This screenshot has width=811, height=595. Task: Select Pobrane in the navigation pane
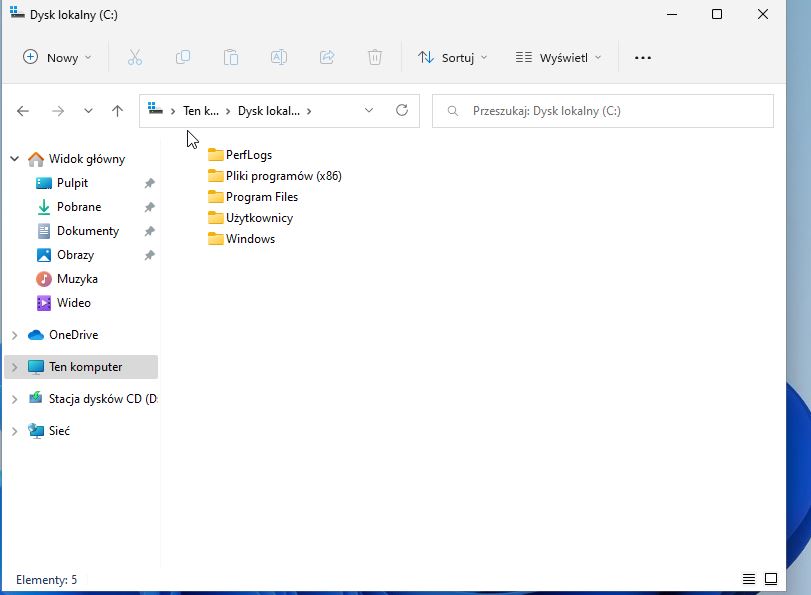coord(78,207)
